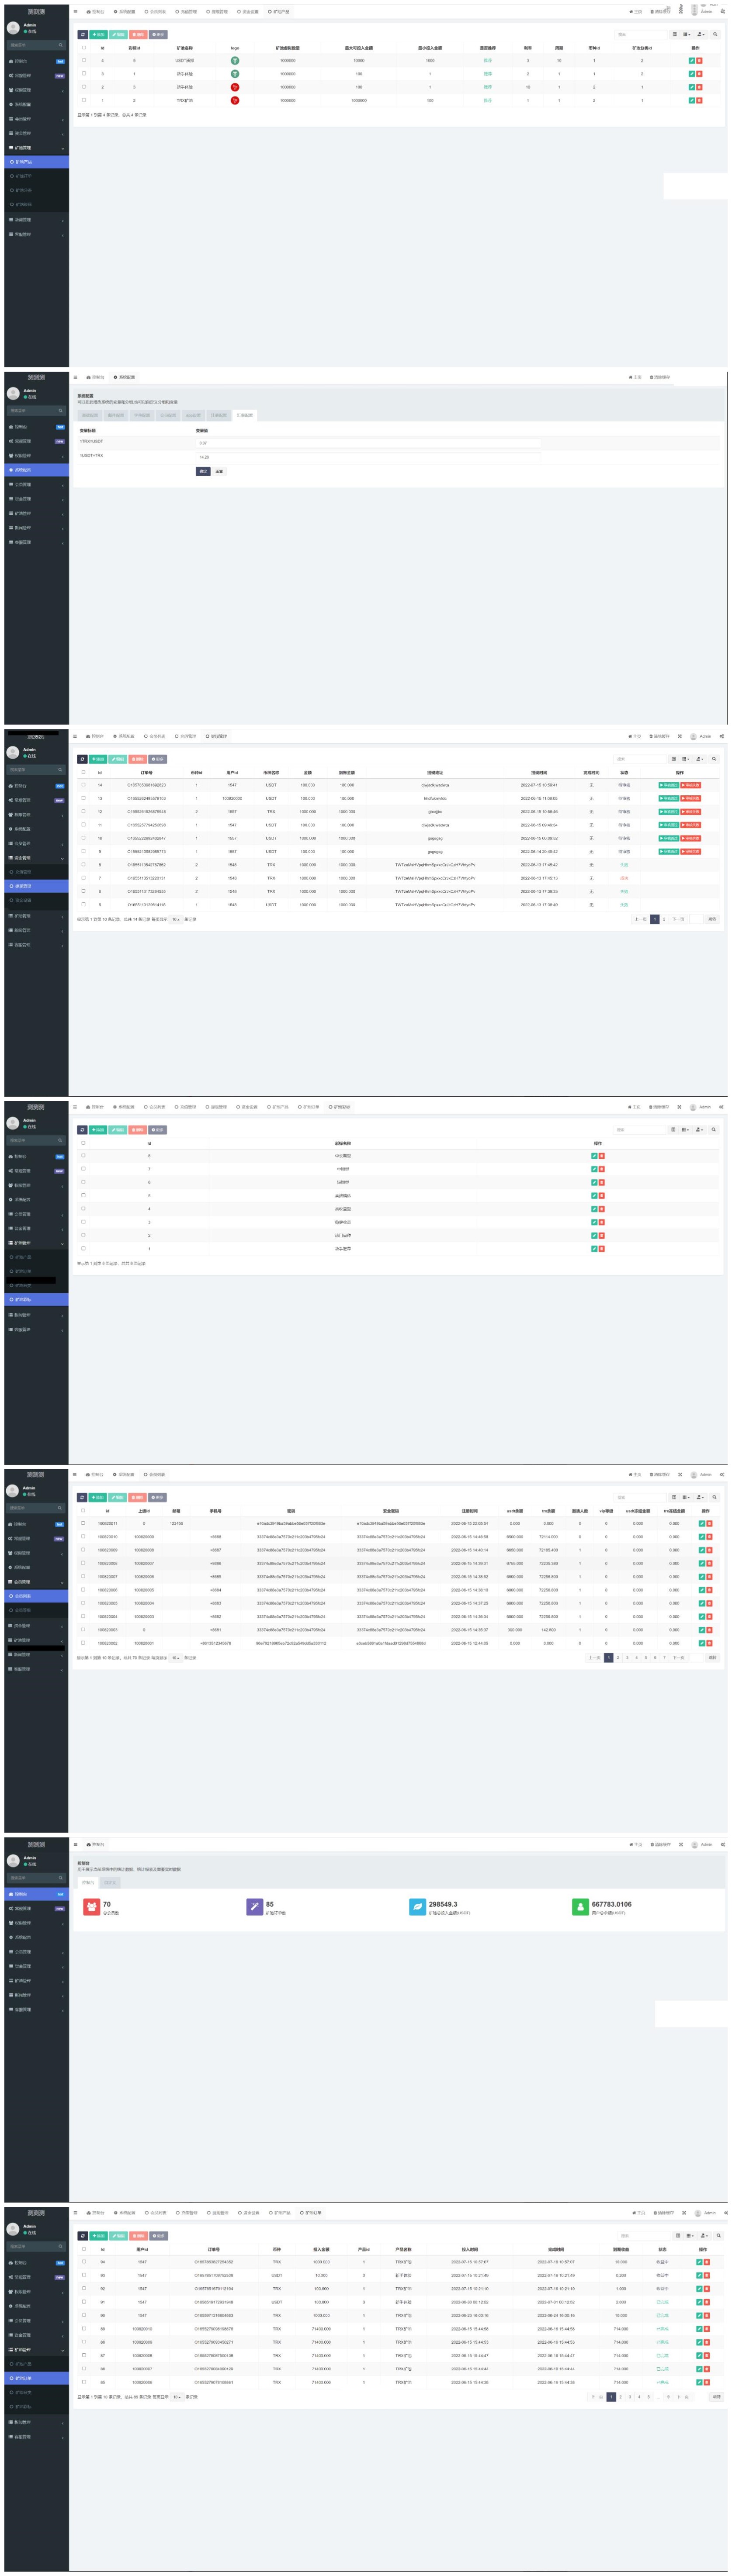Image resolution: width=732 pixels, height=2576 pixels.
Task: Click green edit icon in category row 8
Action: click(594, 1156)
